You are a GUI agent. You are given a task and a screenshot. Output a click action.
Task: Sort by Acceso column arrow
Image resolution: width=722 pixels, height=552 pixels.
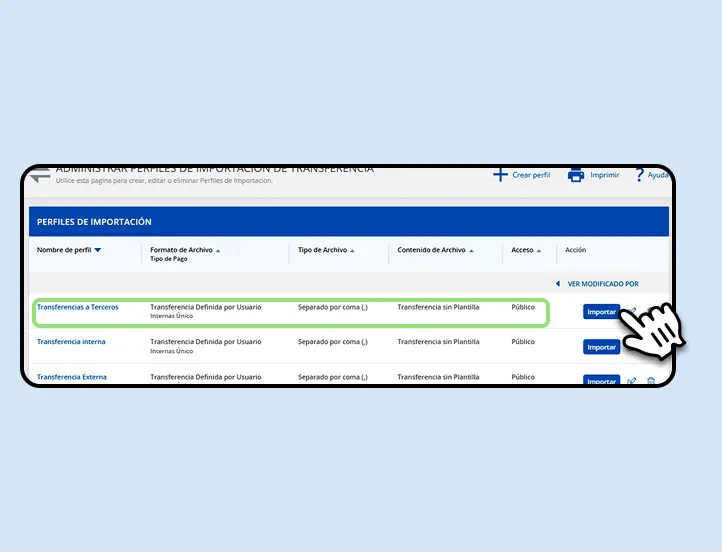click(x=539, y=251)
